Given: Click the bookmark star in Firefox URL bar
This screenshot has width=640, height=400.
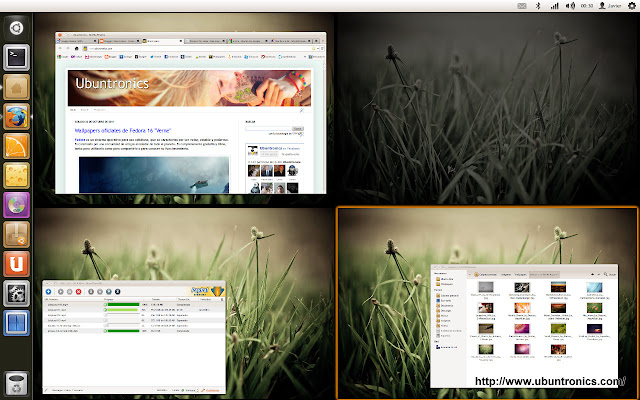Looking at the screenshot, I should coord(313,49).
